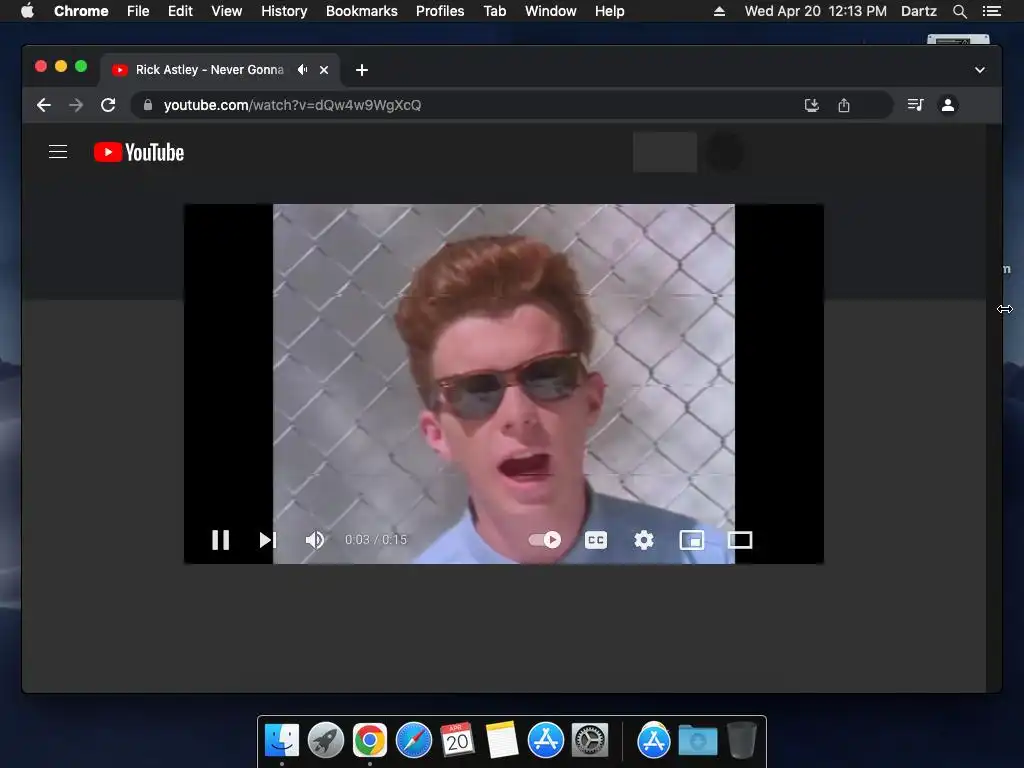Click the address bar URL field
The image size is (1024, 768).
(512, 105)
